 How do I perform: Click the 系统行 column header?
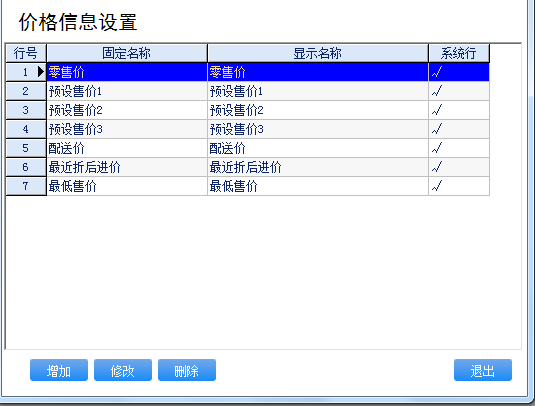coord(459,53)
